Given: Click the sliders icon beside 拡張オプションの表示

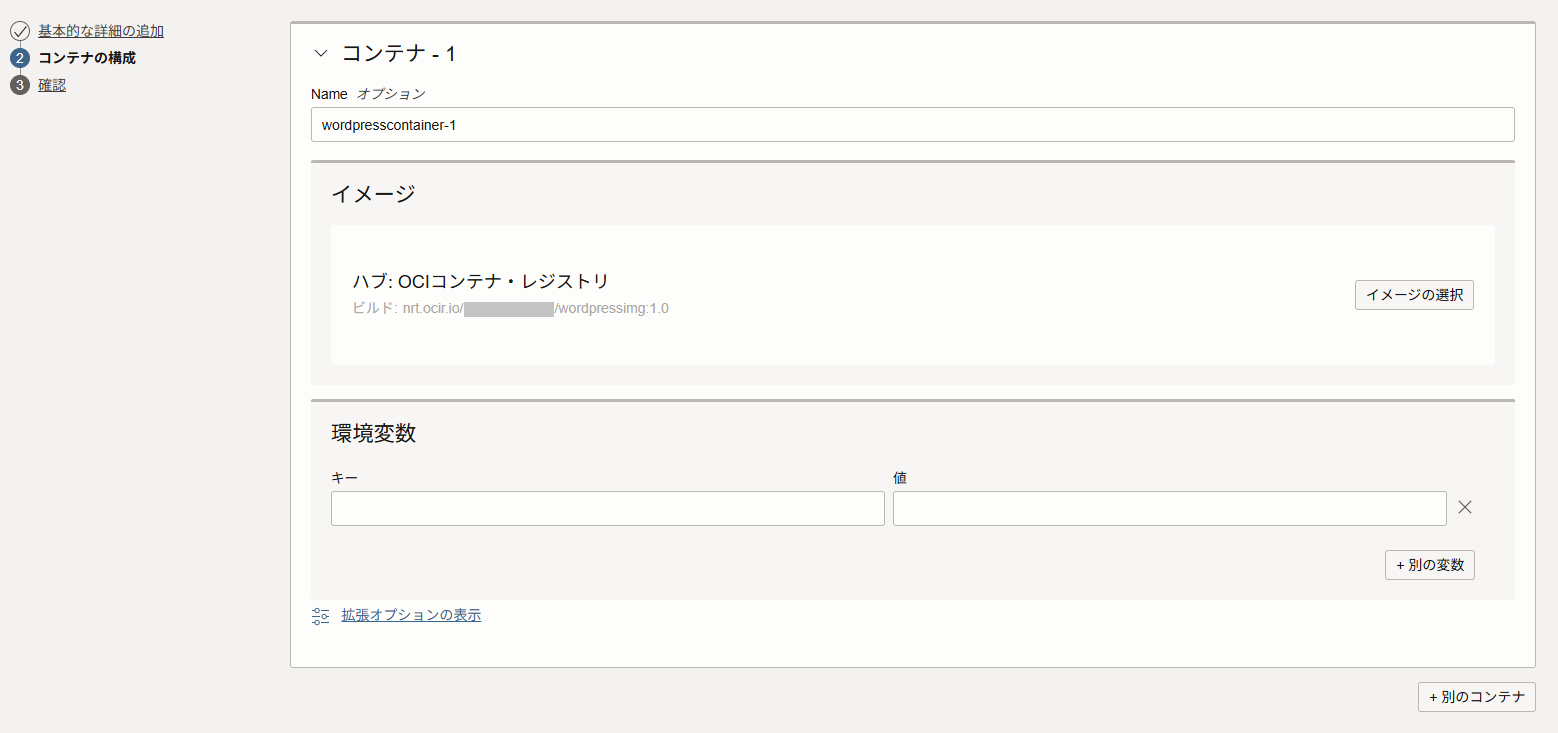Looking at the screenshot, I should pyautogui.click(x=321, y=616).
